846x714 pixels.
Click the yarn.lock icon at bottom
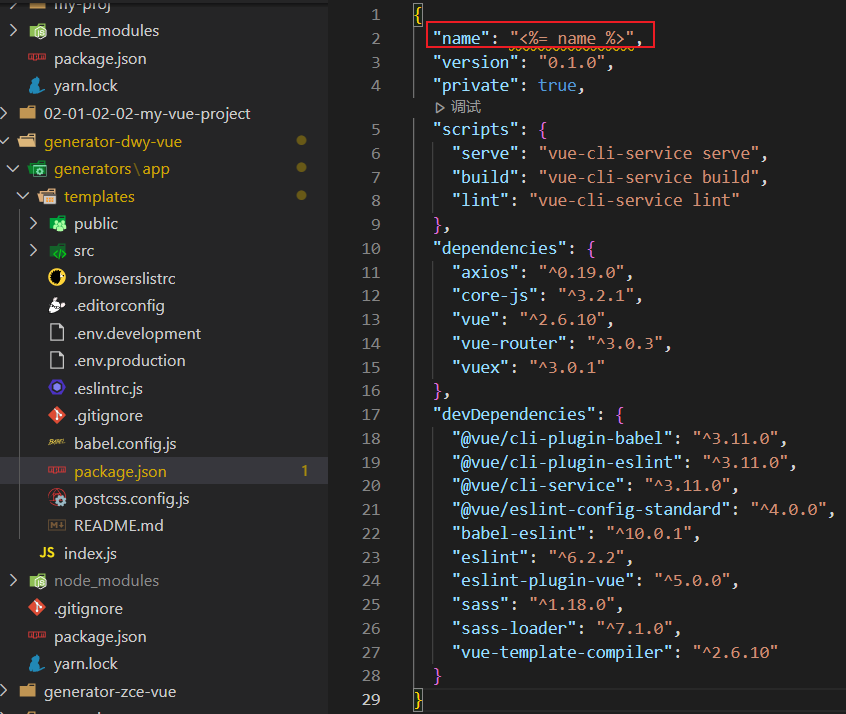tap(37, 664)
